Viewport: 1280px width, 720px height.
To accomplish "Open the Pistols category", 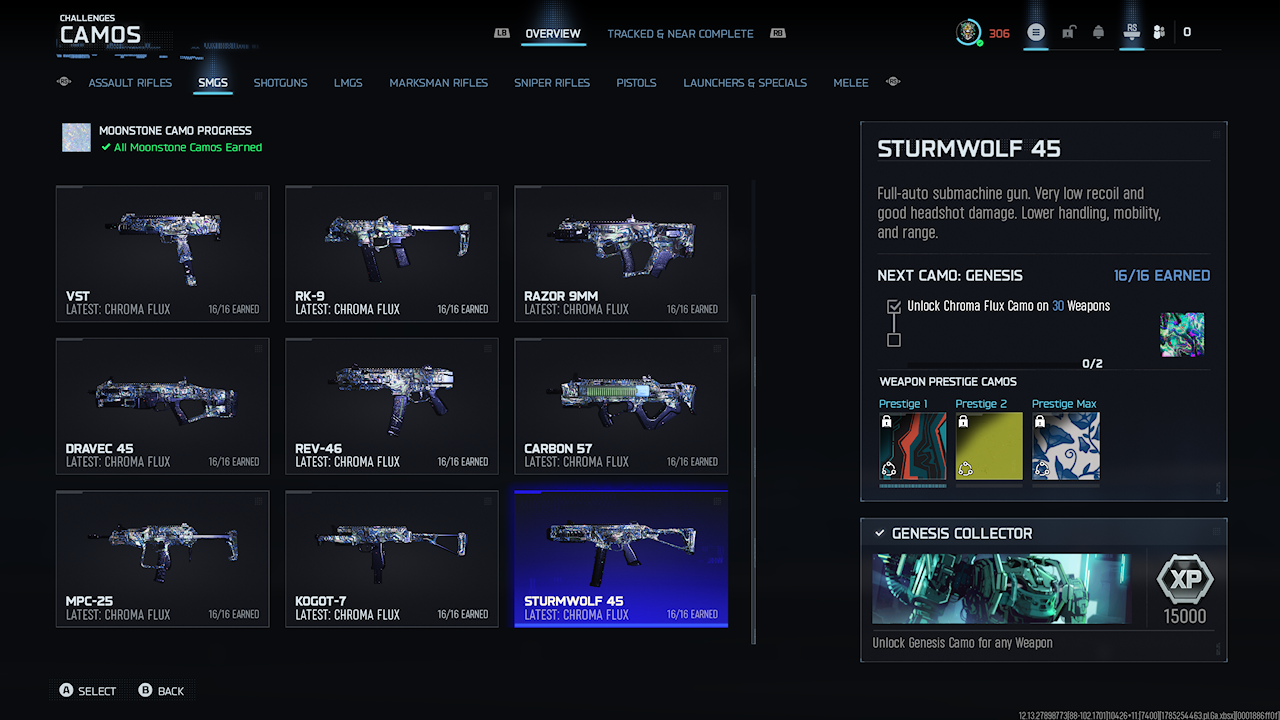I will 636,83.
